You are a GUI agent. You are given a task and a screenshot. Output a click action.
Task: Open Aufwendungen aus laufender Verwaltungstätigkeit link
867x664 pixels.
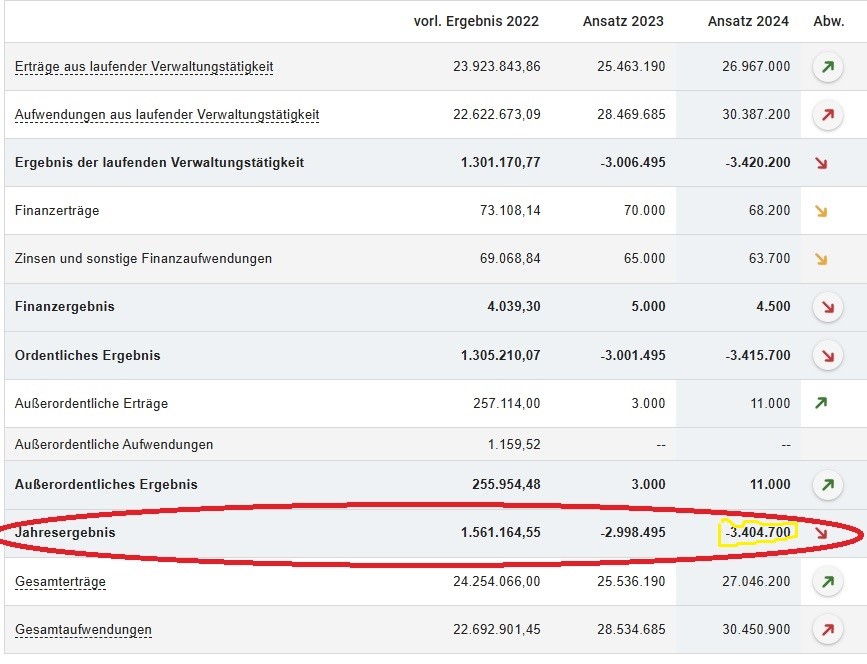tap(167, 115)
